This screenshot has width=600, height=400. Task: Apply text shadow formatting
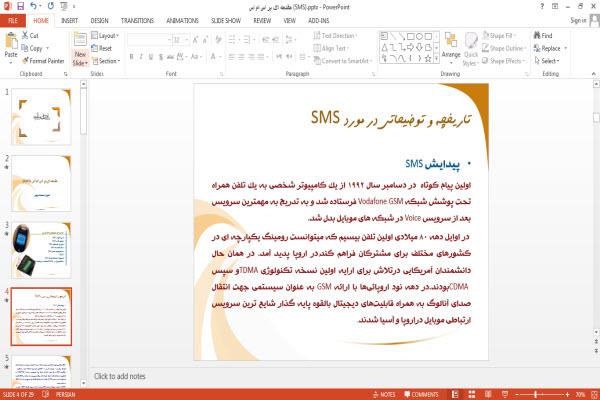click(161, 57)
